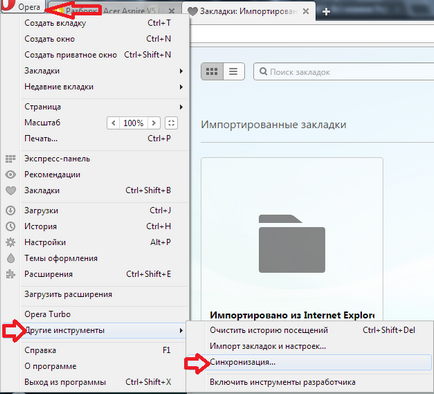Open a new tab with plus button
The width and height of the screenshot is (434, 394).
(326, 11)
